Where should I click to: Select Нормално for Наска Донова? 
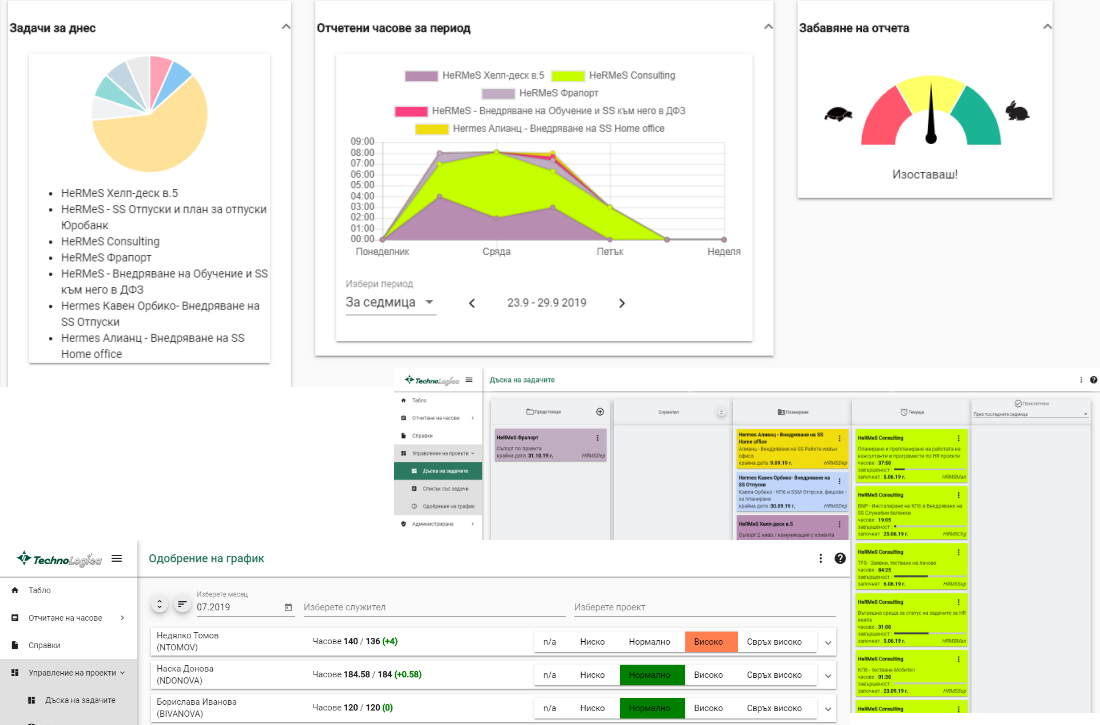[650, 674]
